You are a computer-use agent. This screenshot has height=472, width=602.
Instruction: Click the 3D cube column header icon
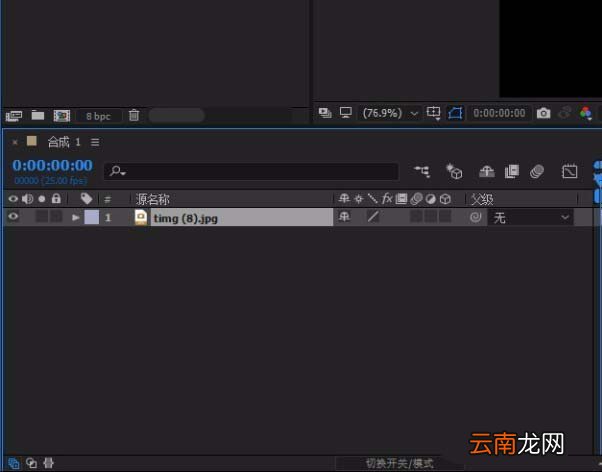[445, 199]
